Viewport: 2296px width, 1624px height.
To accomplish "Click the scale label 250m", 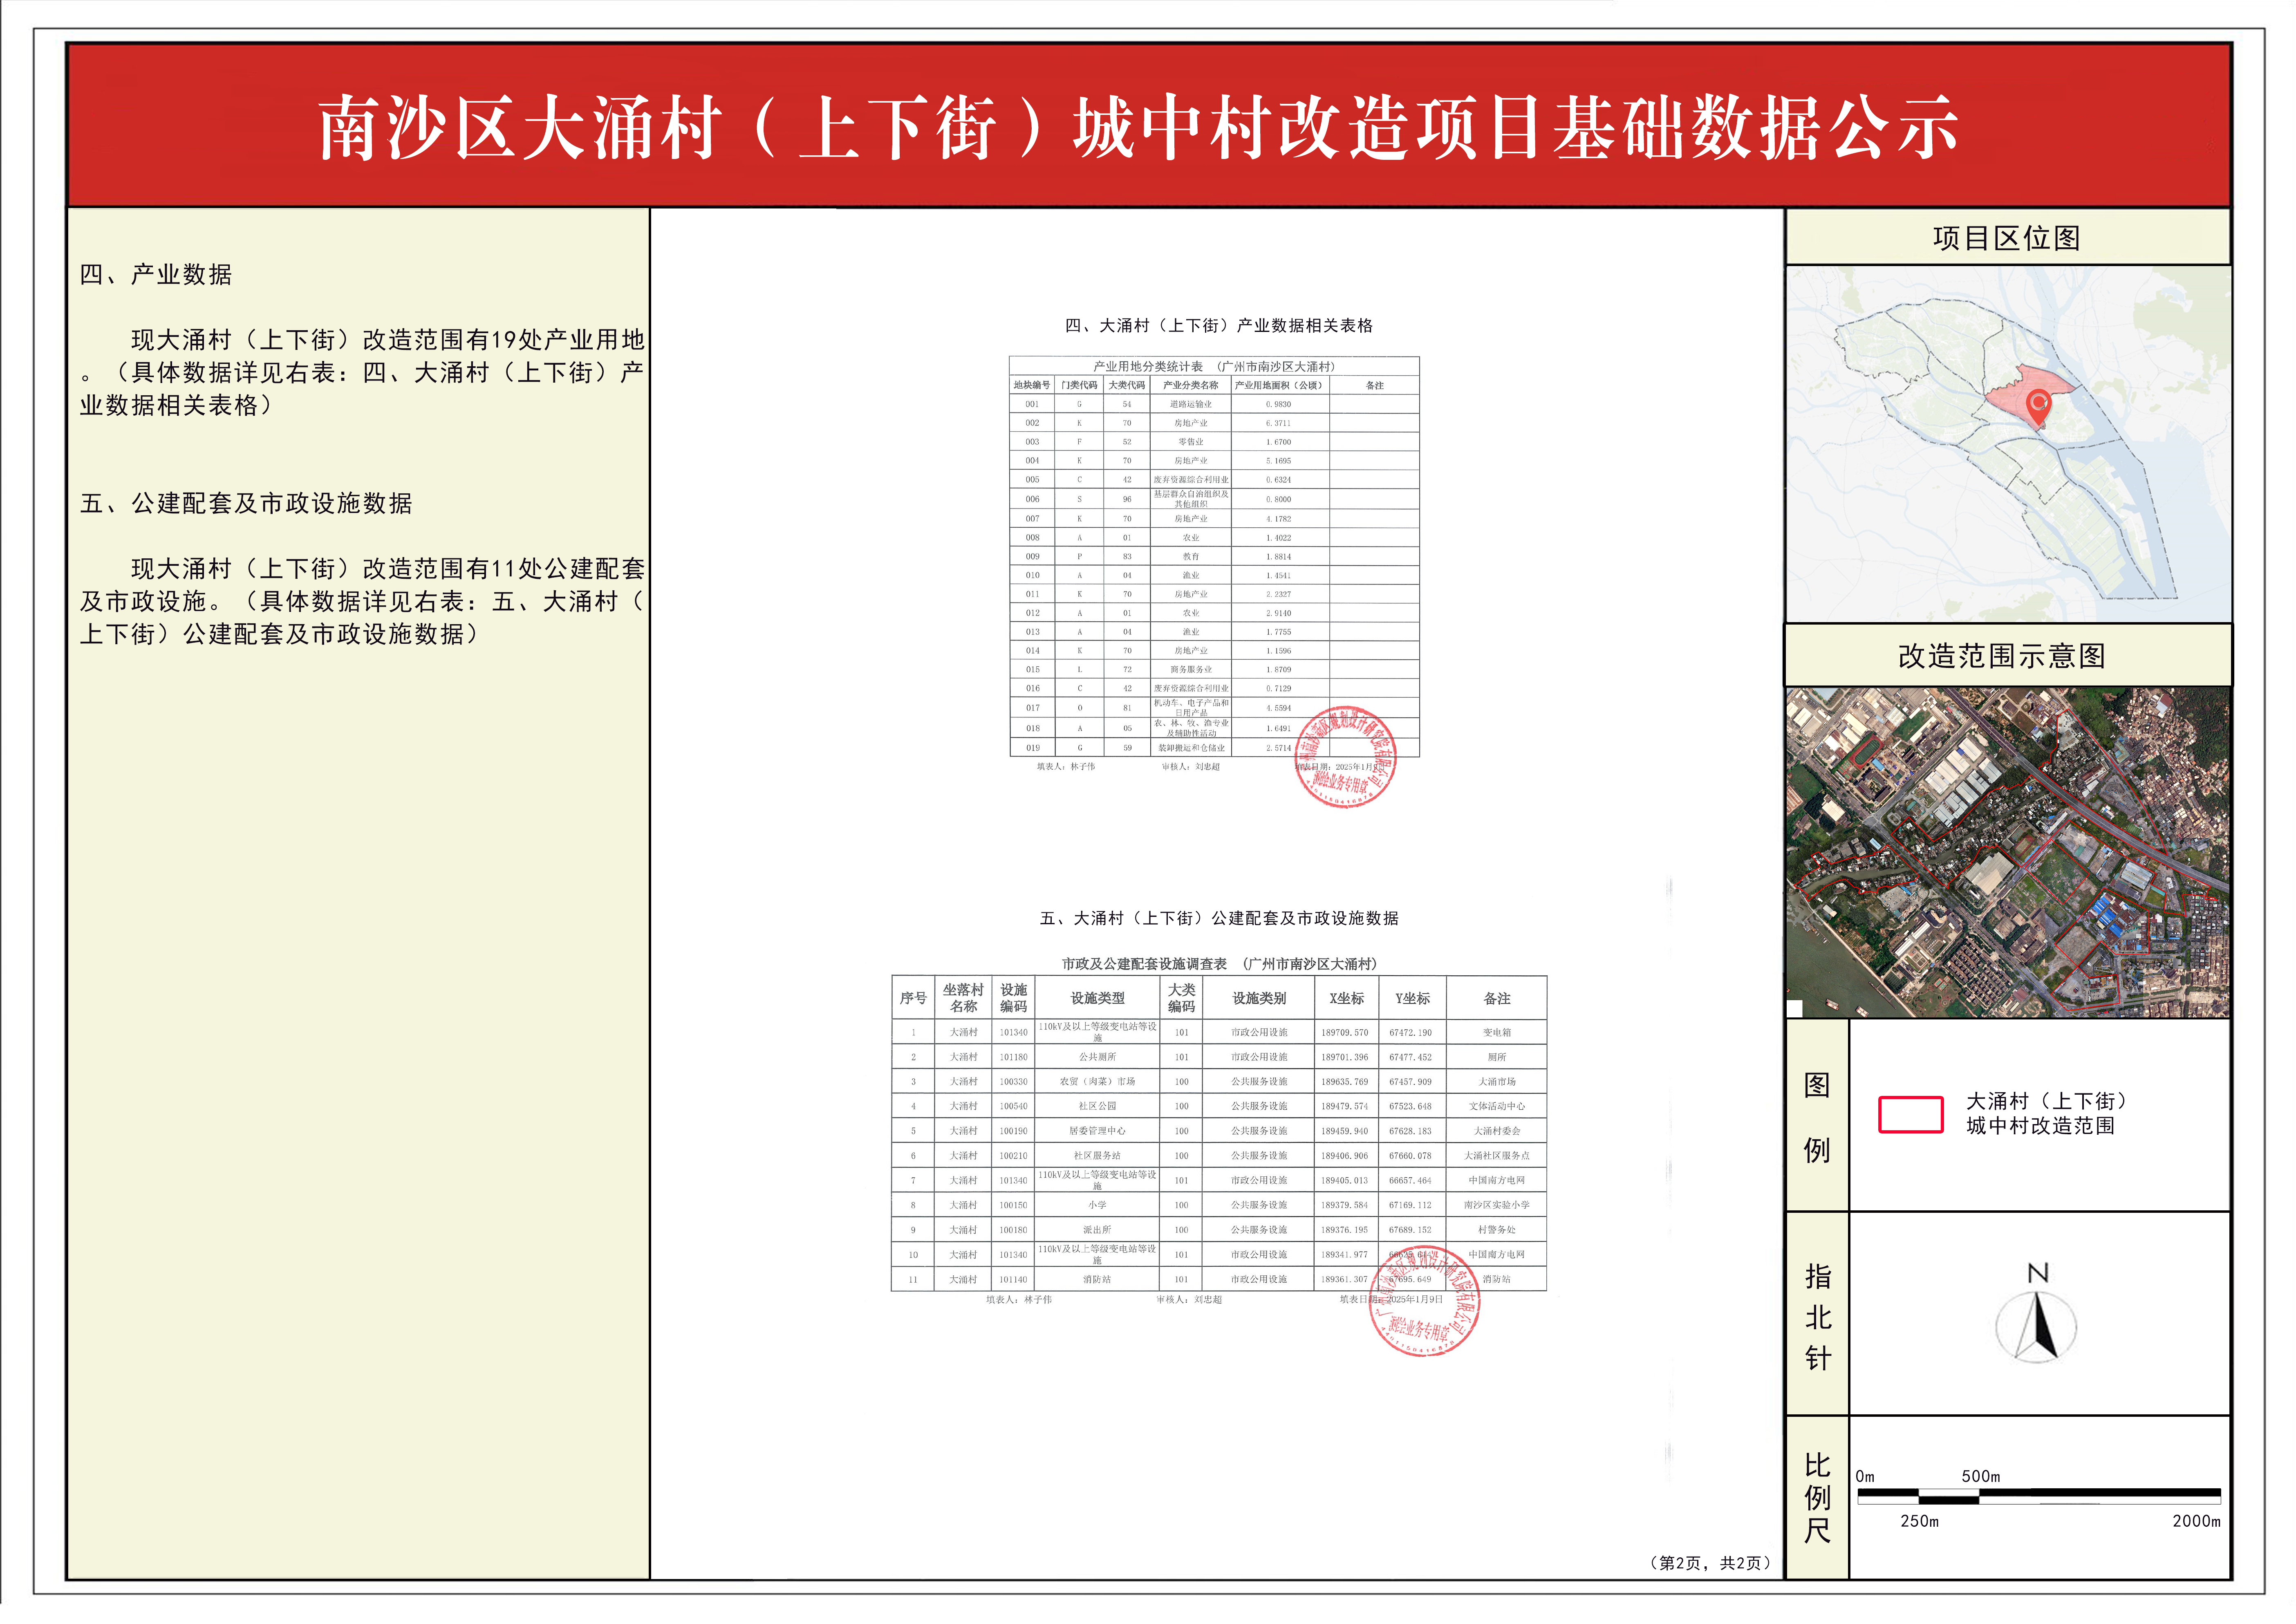I will [x=1919, y=1521].
